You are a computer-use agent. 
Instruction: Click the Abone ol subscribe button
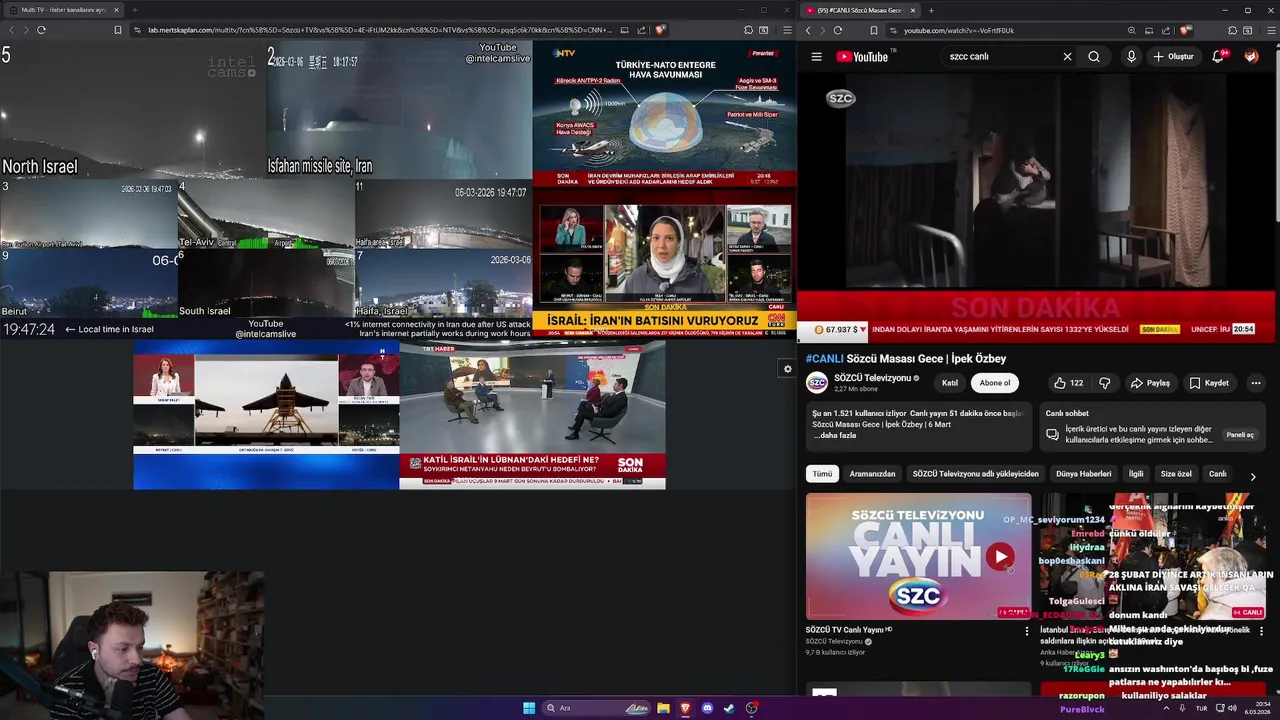pos(994,383)
